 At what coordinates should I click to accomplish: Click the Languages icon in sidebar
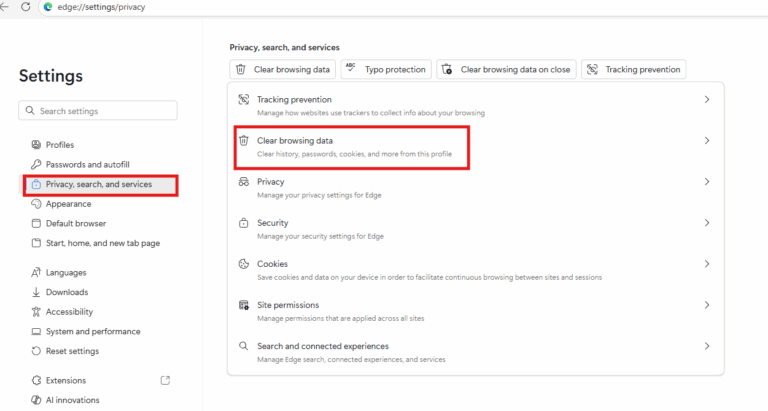[36, 272]
